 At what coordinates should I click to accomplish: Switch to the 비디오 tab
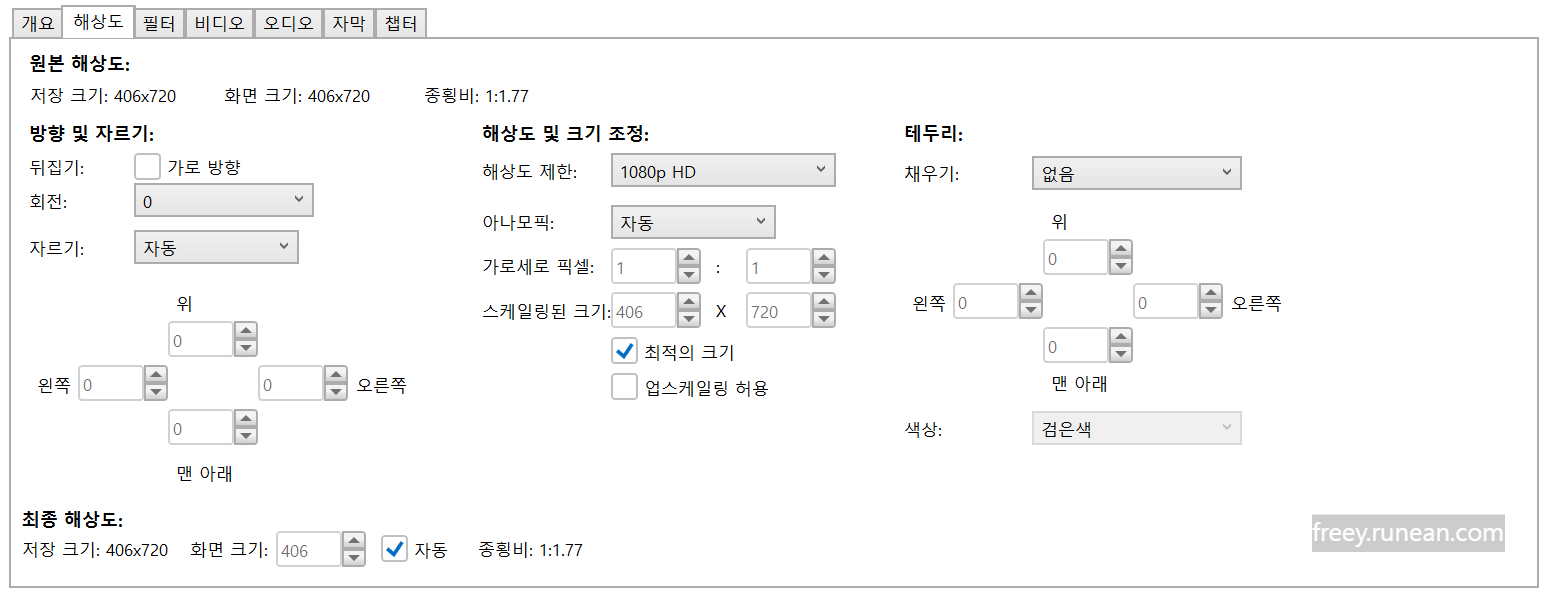pyautogui.click(x=218, y=22)
